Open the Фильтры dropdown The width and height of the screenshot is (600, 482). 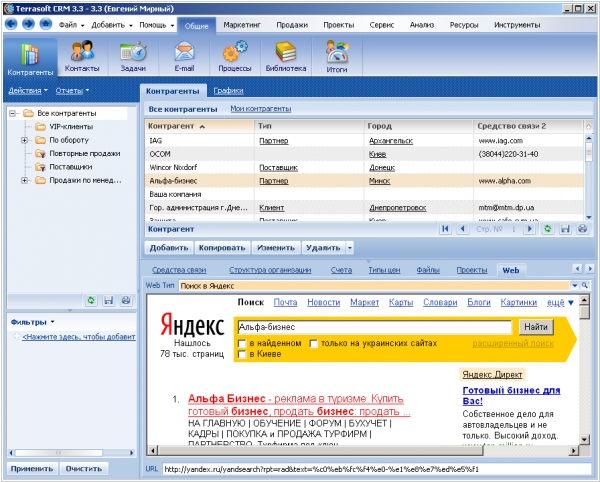[x=33, y=322]
